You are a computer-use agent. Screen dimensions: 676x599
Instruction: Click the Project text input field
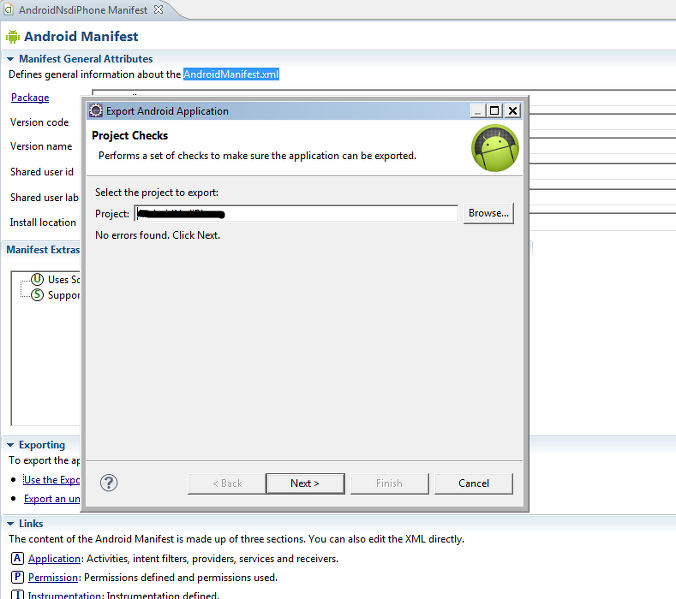tap(296, 213)
